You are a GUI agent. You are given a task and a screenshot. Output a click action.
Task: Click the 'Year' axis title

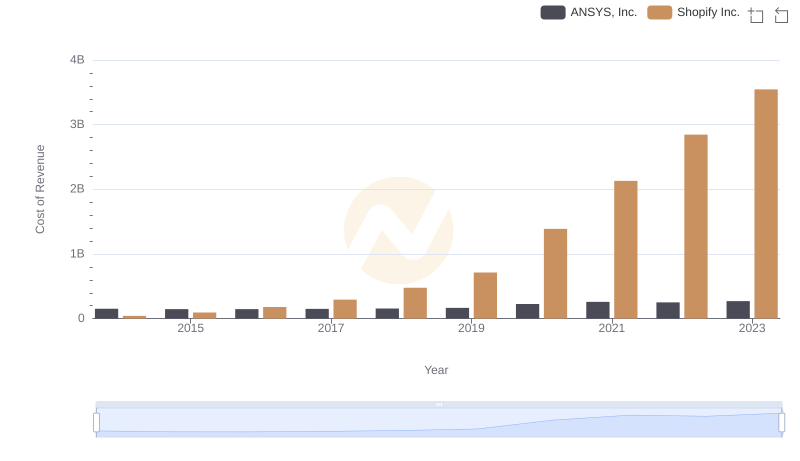pyautogui.click(x=436, y=370)
